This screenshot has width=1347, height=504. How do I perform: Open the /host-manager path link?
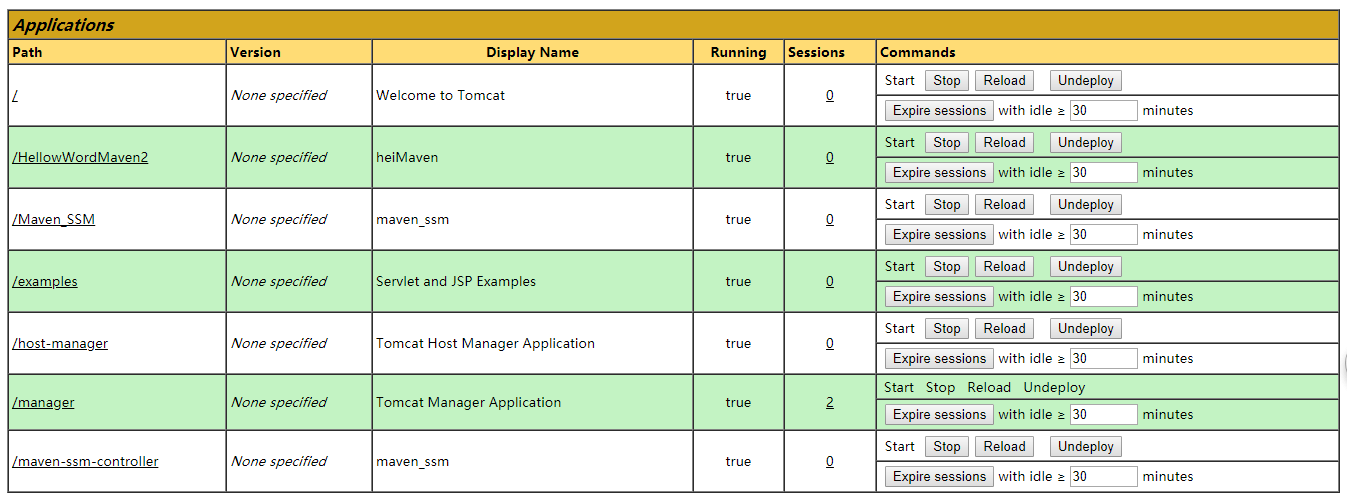[x=60, y=343]
